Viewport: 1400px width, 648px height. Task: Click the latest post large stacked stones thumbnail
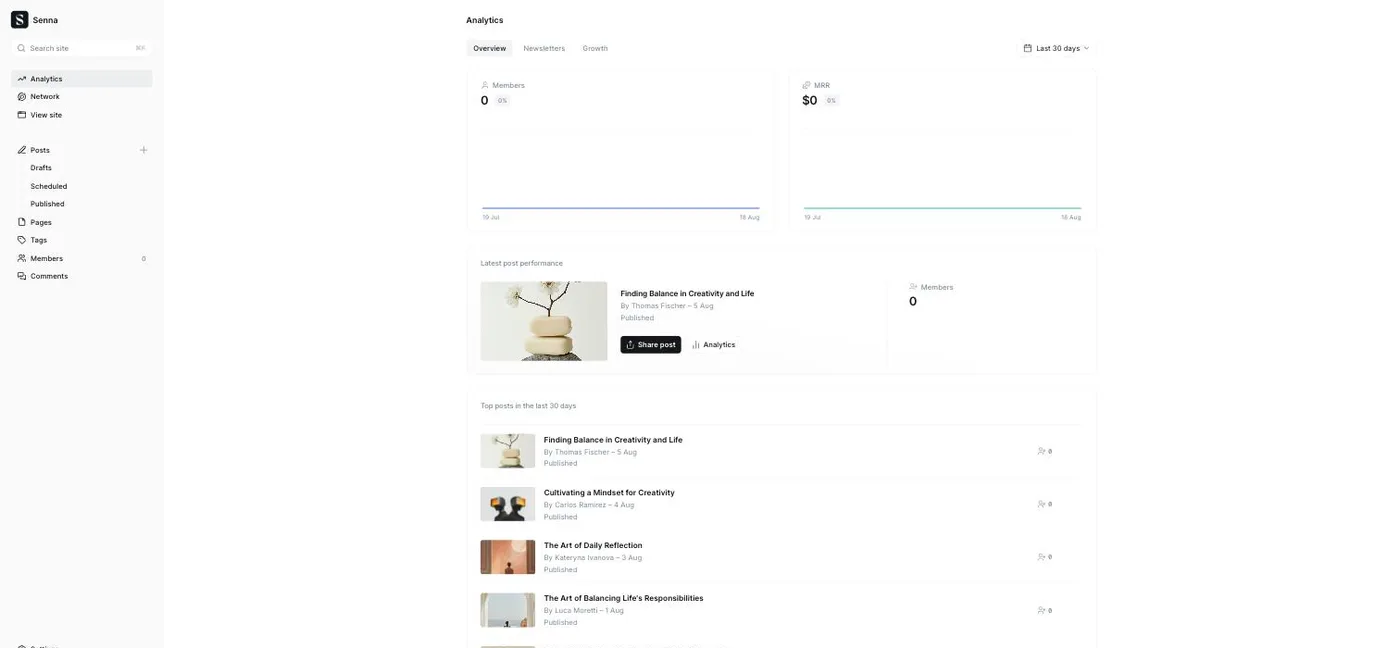point(544,321)
